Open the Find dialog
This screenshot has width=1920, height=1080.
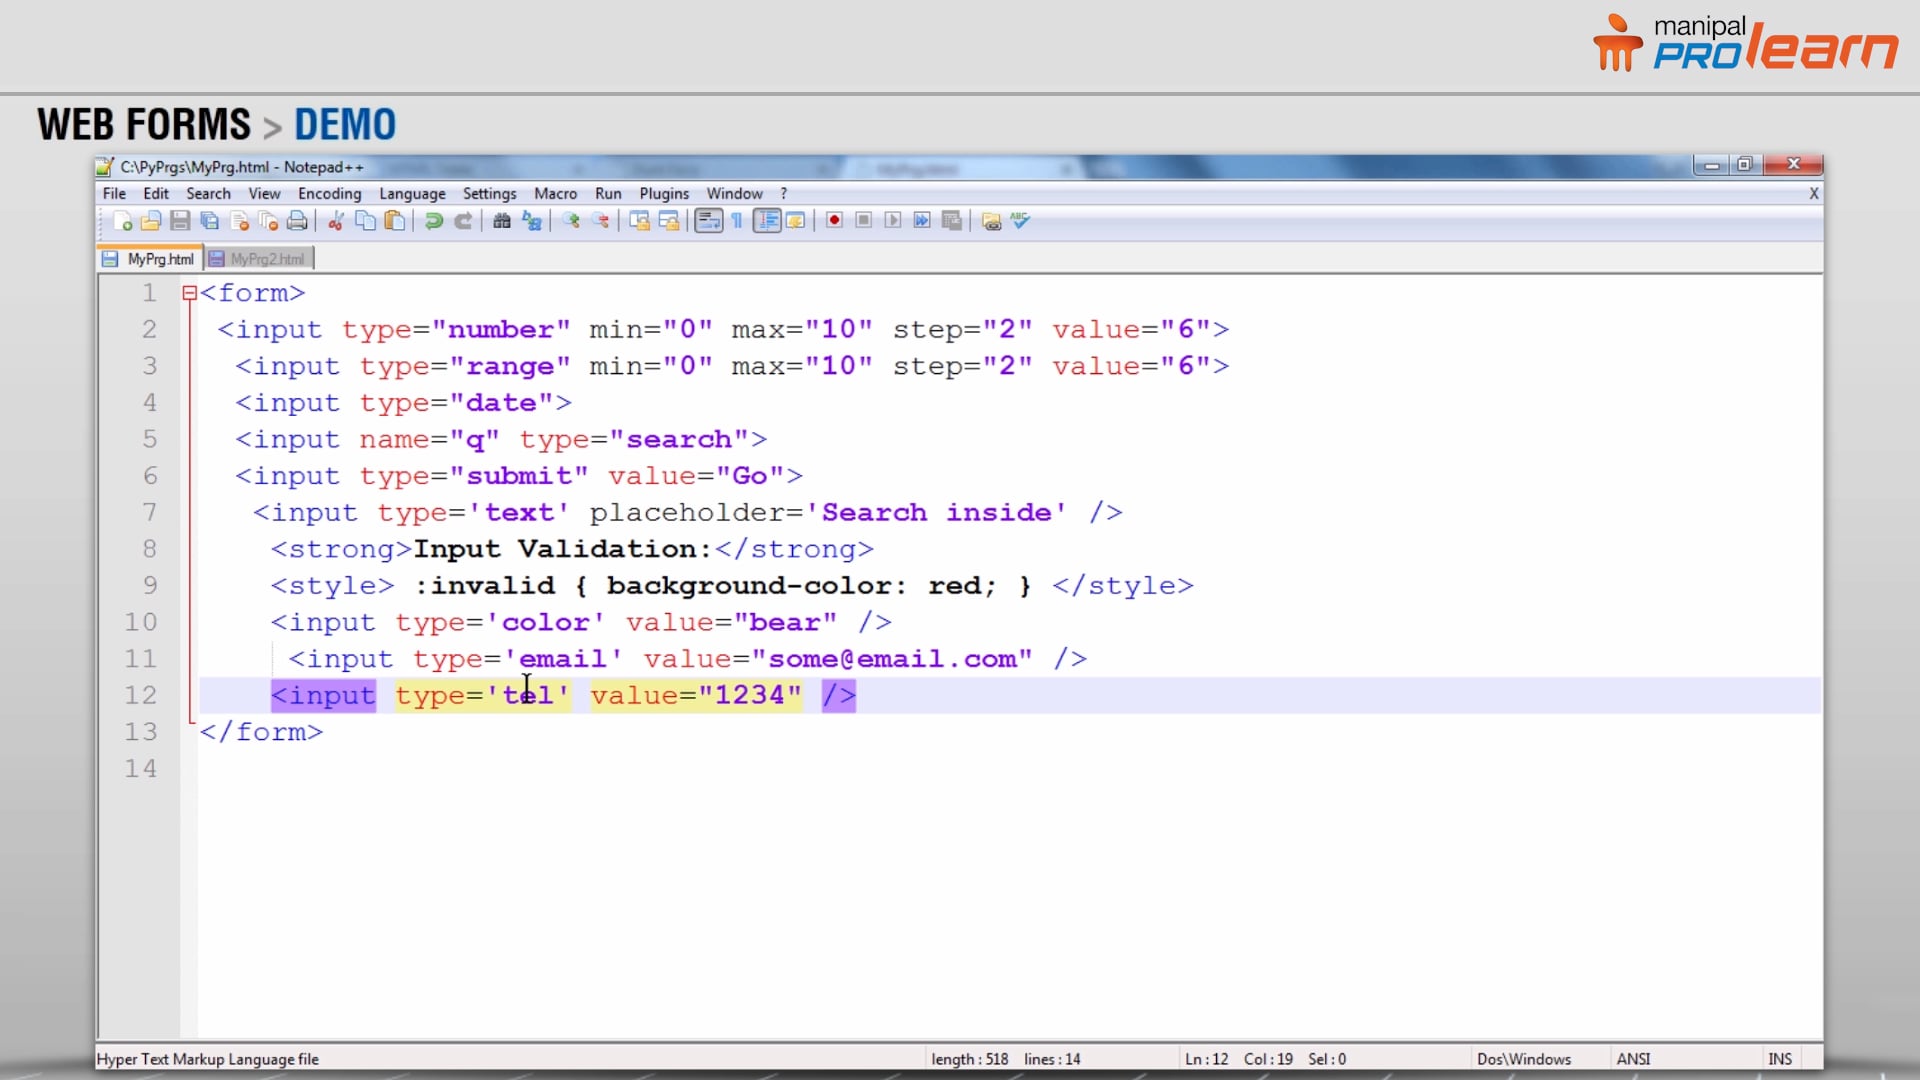(x=501, y=221)
